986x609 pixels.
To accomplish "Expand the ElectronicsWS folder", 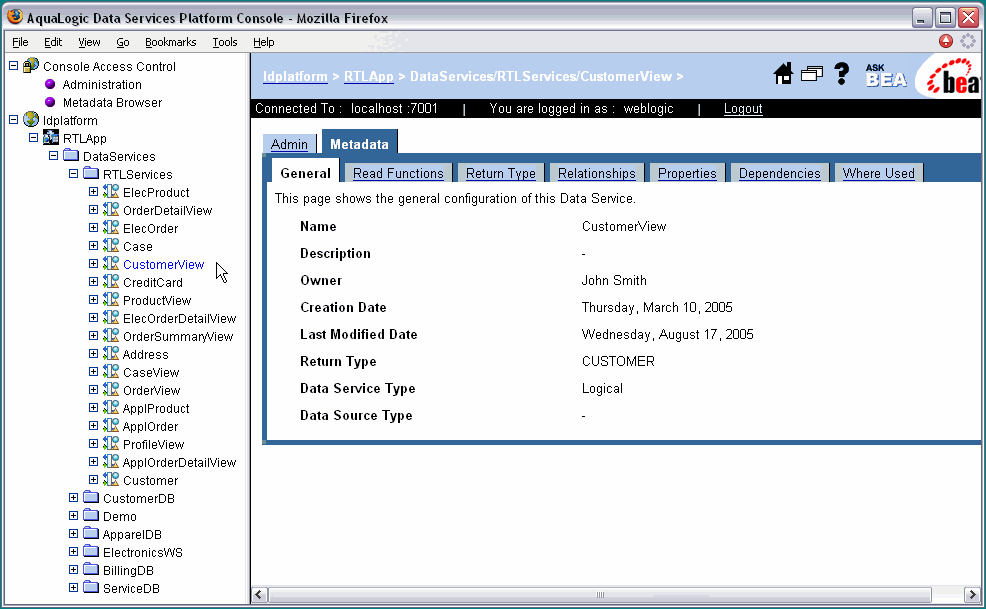I will coord(74,552).
